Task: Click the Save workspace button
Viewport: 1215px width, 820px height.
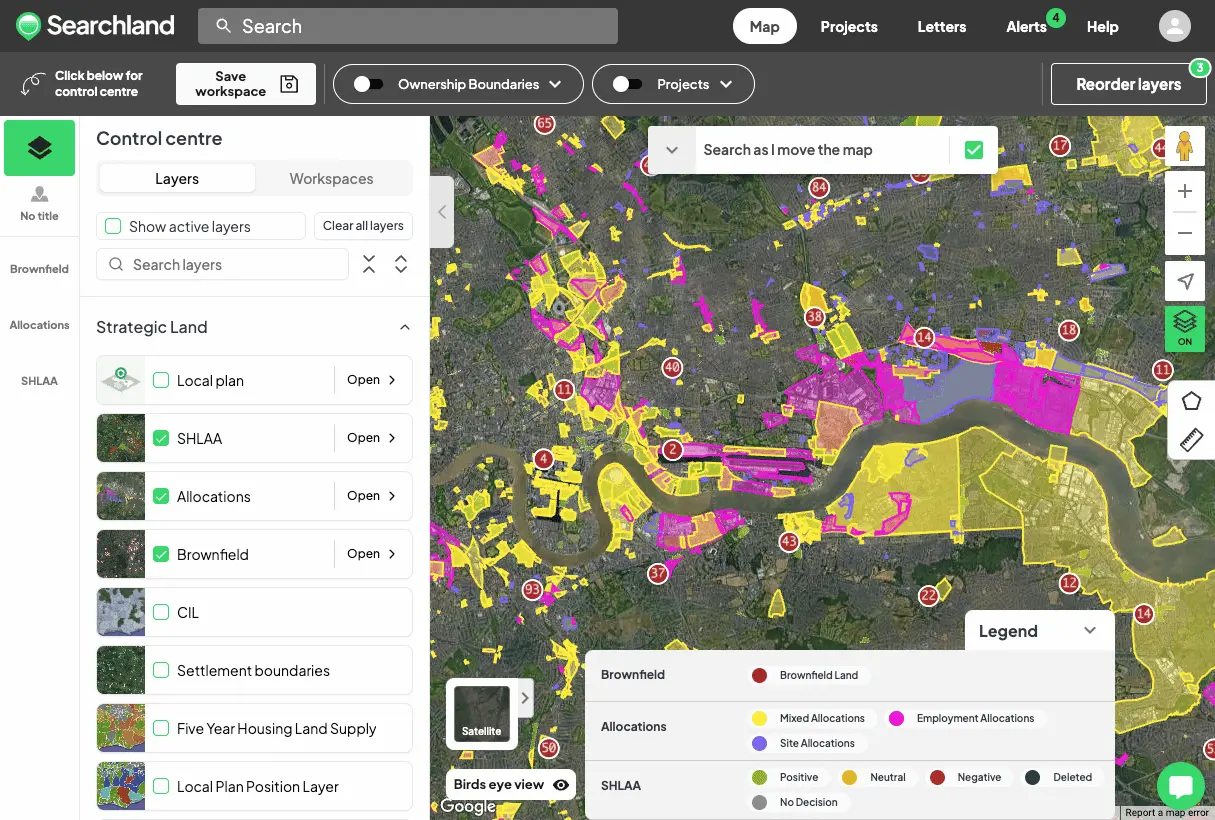Action: coord(245,83)
